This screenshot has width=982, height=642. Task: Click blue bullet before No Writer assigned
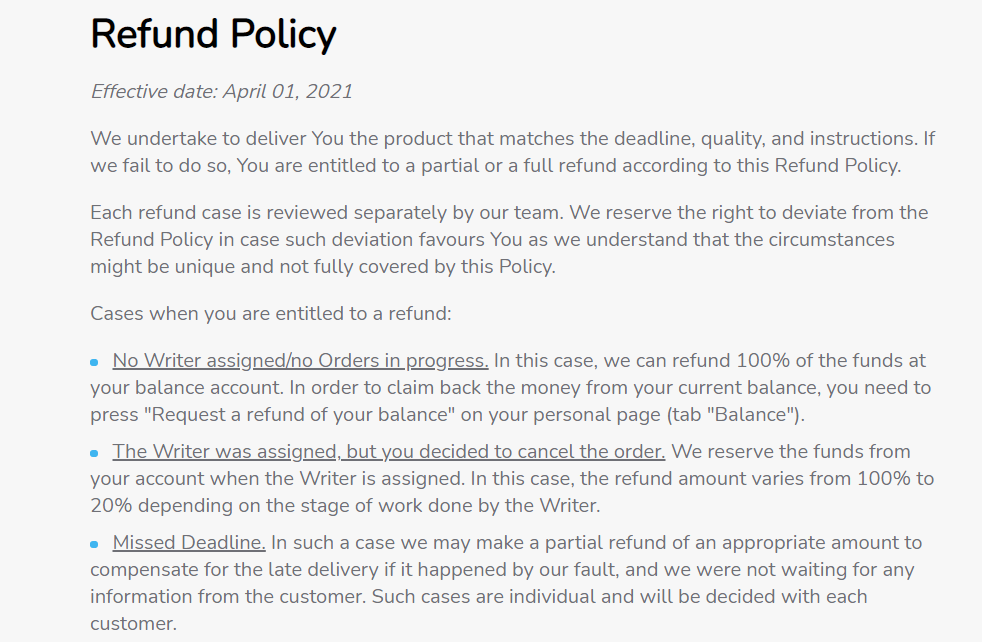point(94,362)
